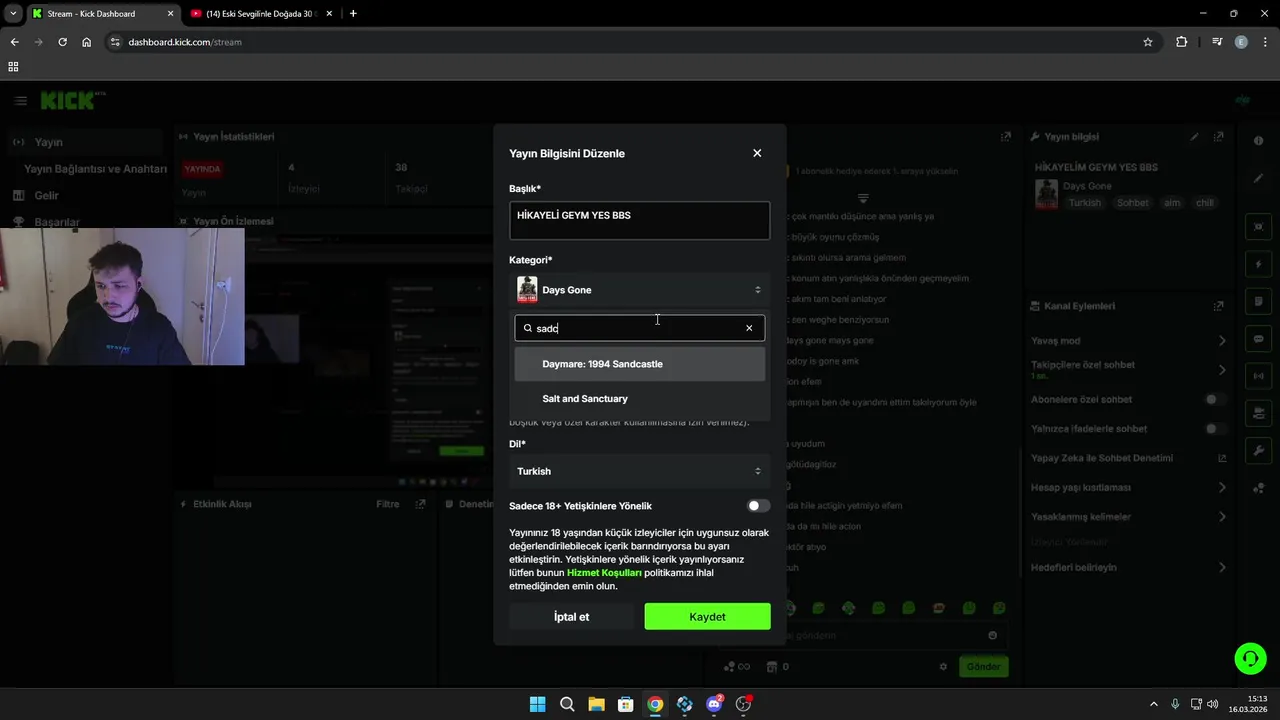Screen dimensions: 1280x720
Task: Open File Explorer from taskbar
Action: (596, 704)
